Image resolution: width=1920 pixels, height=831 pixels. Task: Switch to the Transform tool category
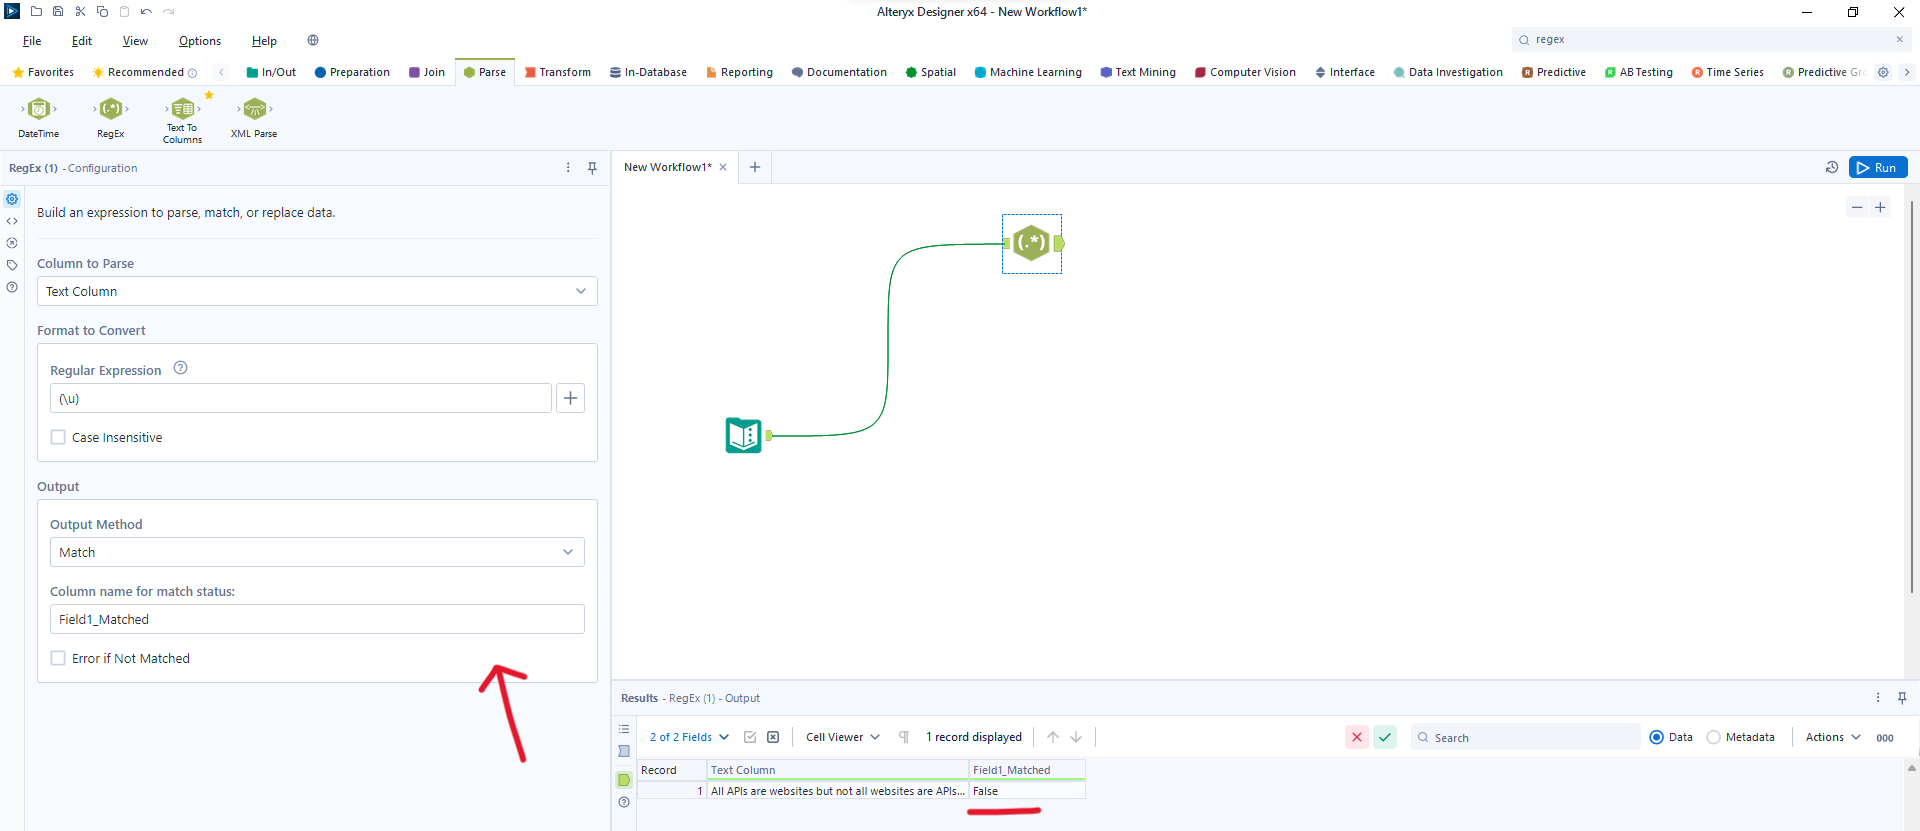tap(558, 72)
